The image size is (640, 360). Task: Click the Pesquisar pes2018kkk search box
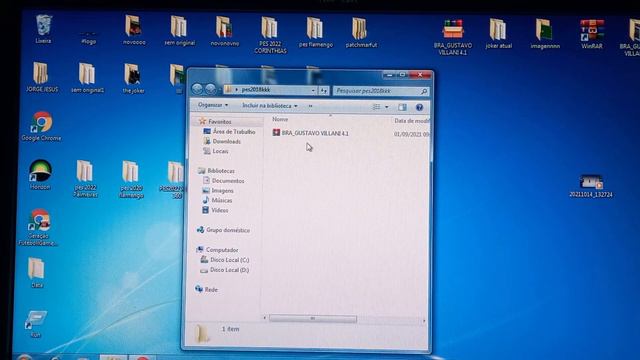coord(380,91)
